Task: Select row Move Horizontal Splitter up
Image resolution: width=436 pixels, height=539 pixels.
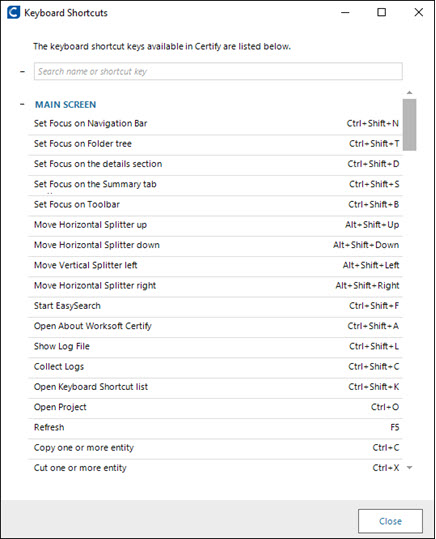Action: point(215,225)
